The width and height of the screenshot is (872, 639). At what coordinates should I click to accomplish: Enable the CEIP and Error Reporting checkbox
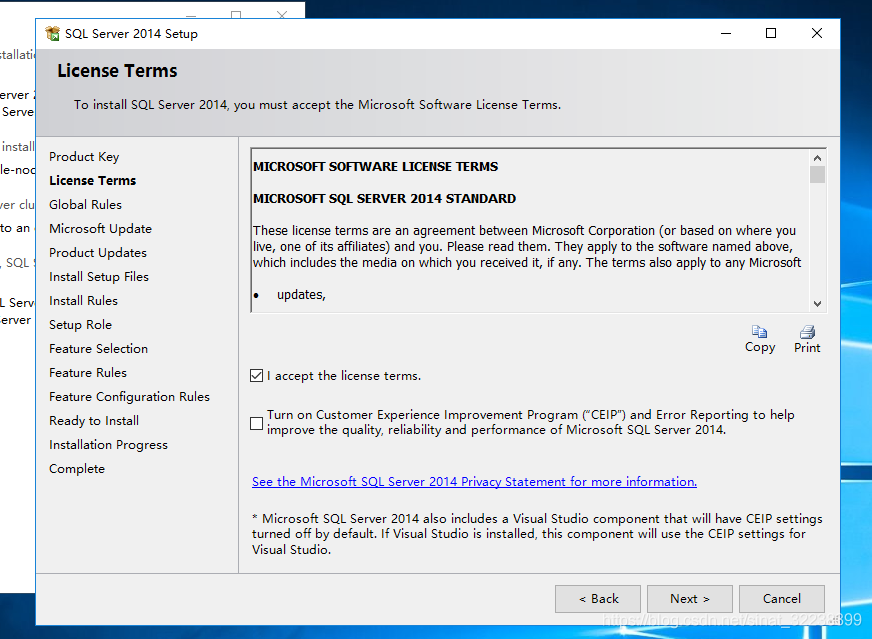pyautogui.click(x=256, y=423)
